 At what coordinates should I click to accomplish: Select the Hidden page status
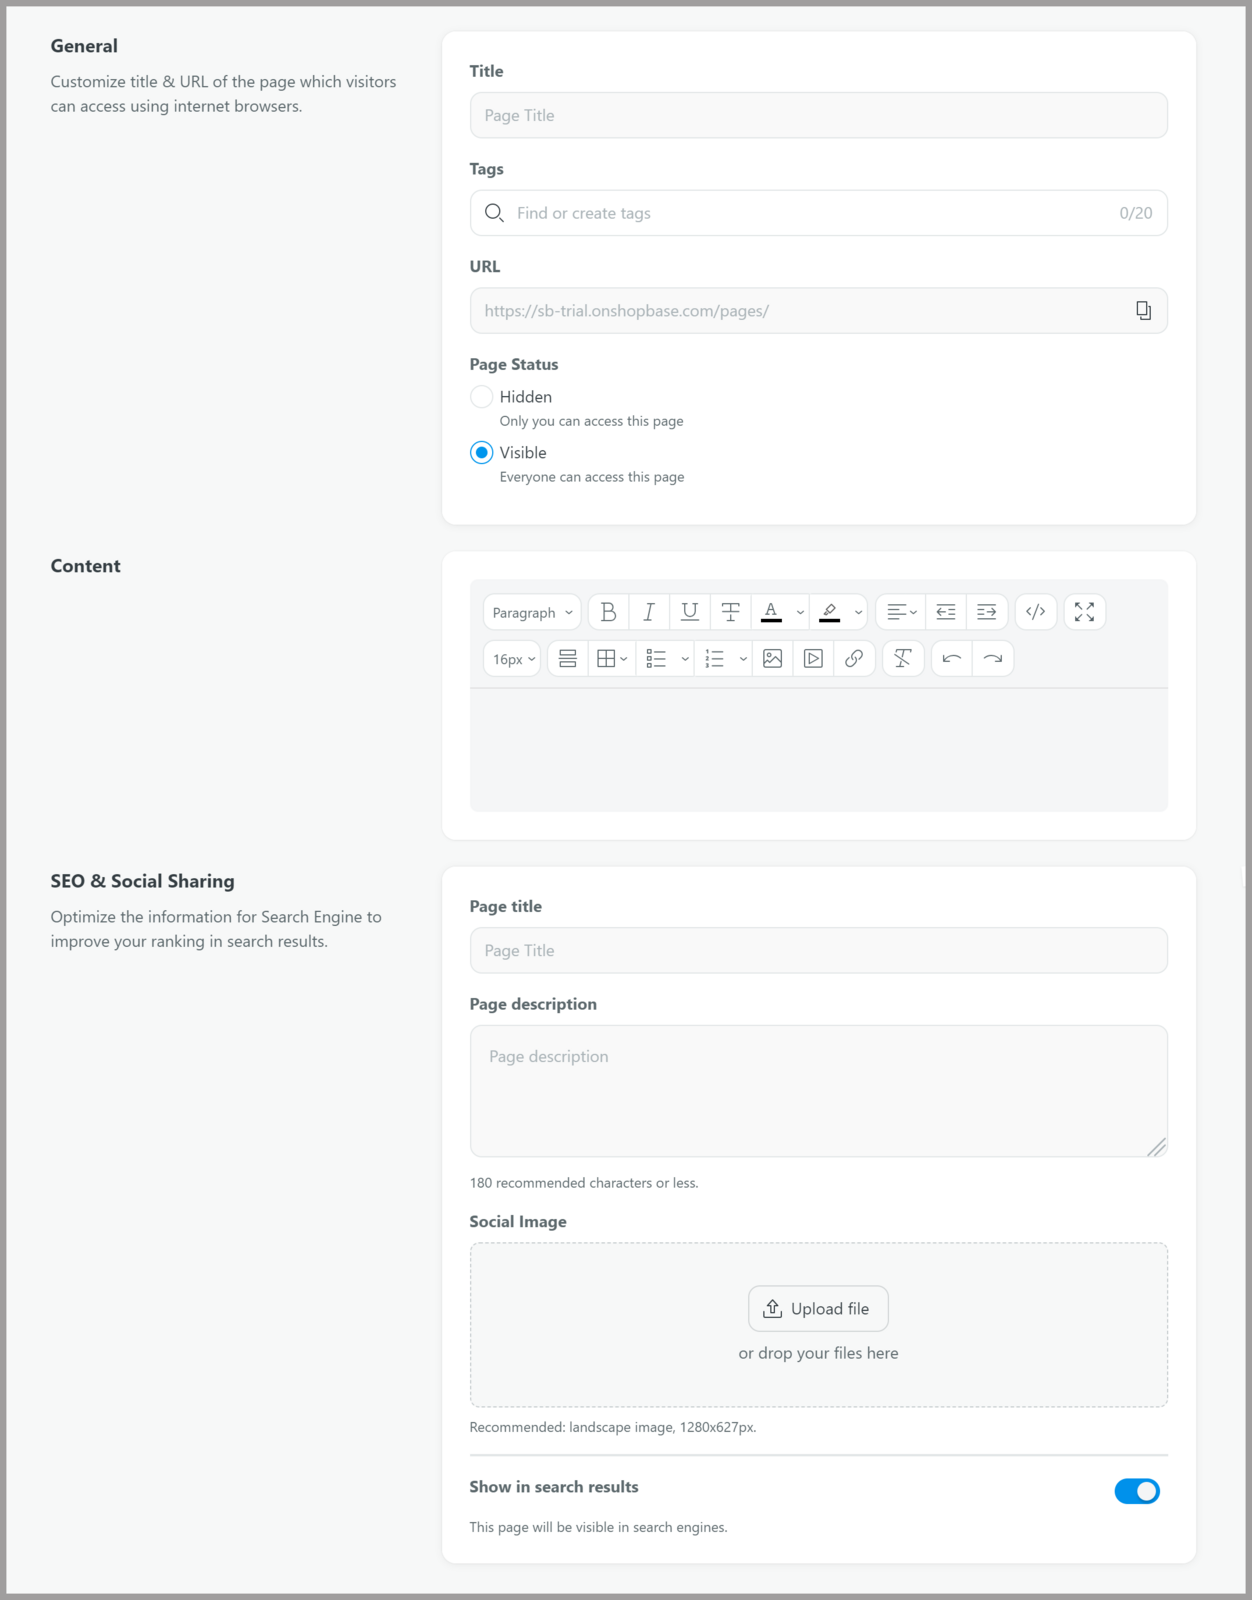(x=481, y=397)
